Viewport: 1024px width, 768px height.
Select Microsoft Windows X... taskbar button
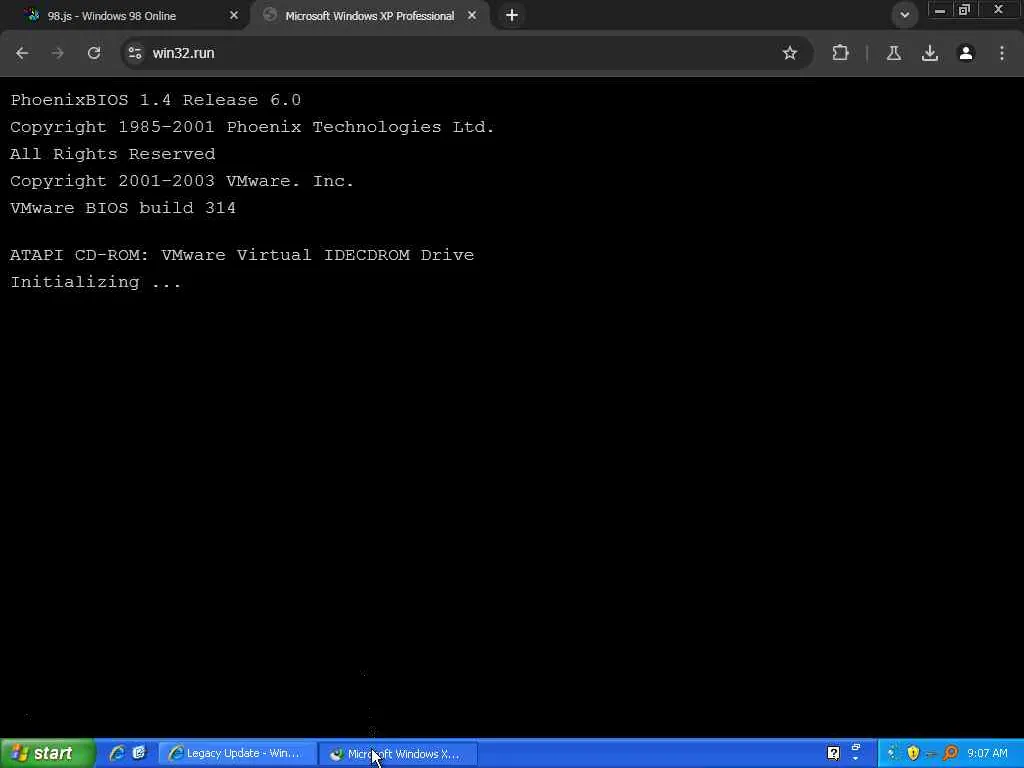pos(398,754)
